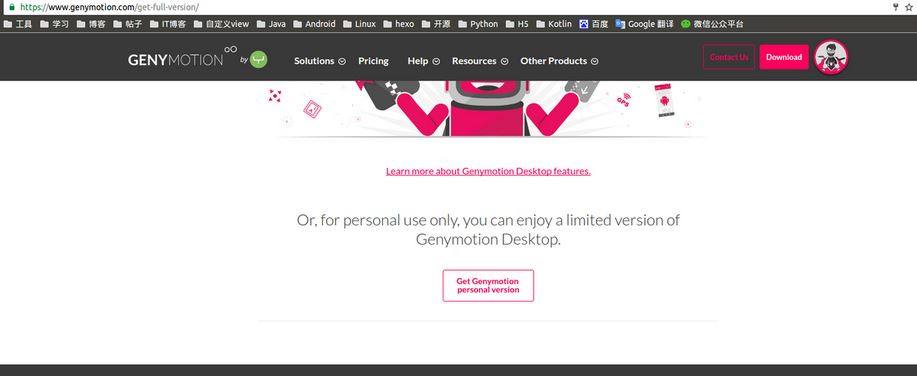Viewport: 917px width, 376px height.
Task: Open the 工具 bookmark folder
Action: 18,24
